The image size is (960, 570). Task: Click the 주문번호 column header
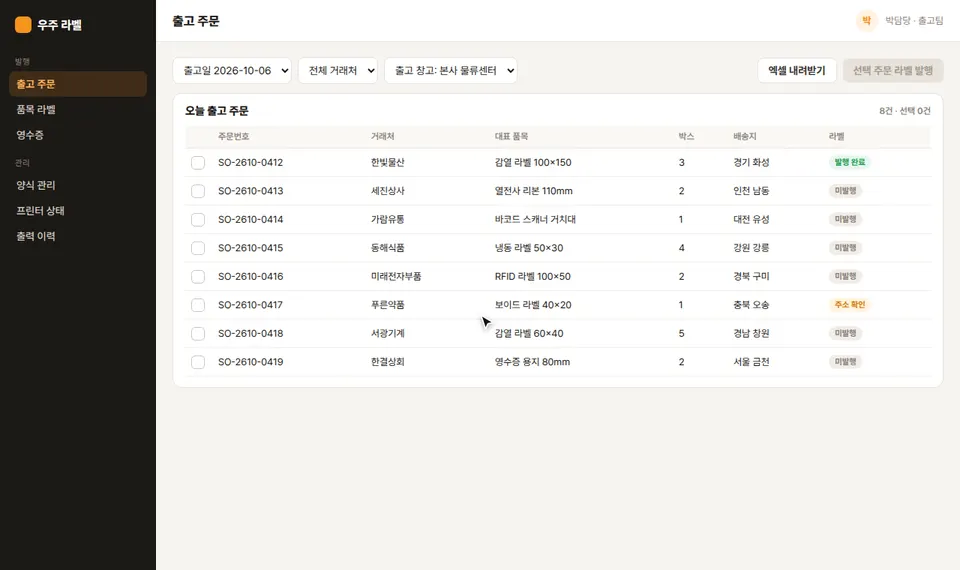pyautogui.click(x=233, y=137)
